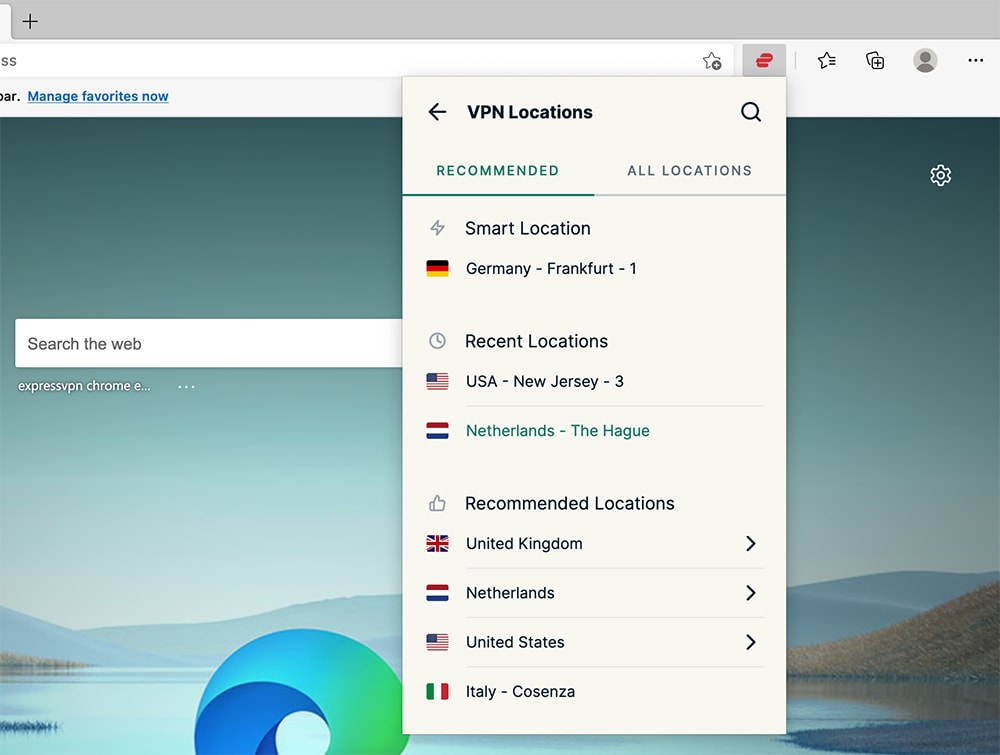This screenshot has height=755, width=1000.
Task: Open the expressvpn chrome quick link
Action: pos(84,386)
